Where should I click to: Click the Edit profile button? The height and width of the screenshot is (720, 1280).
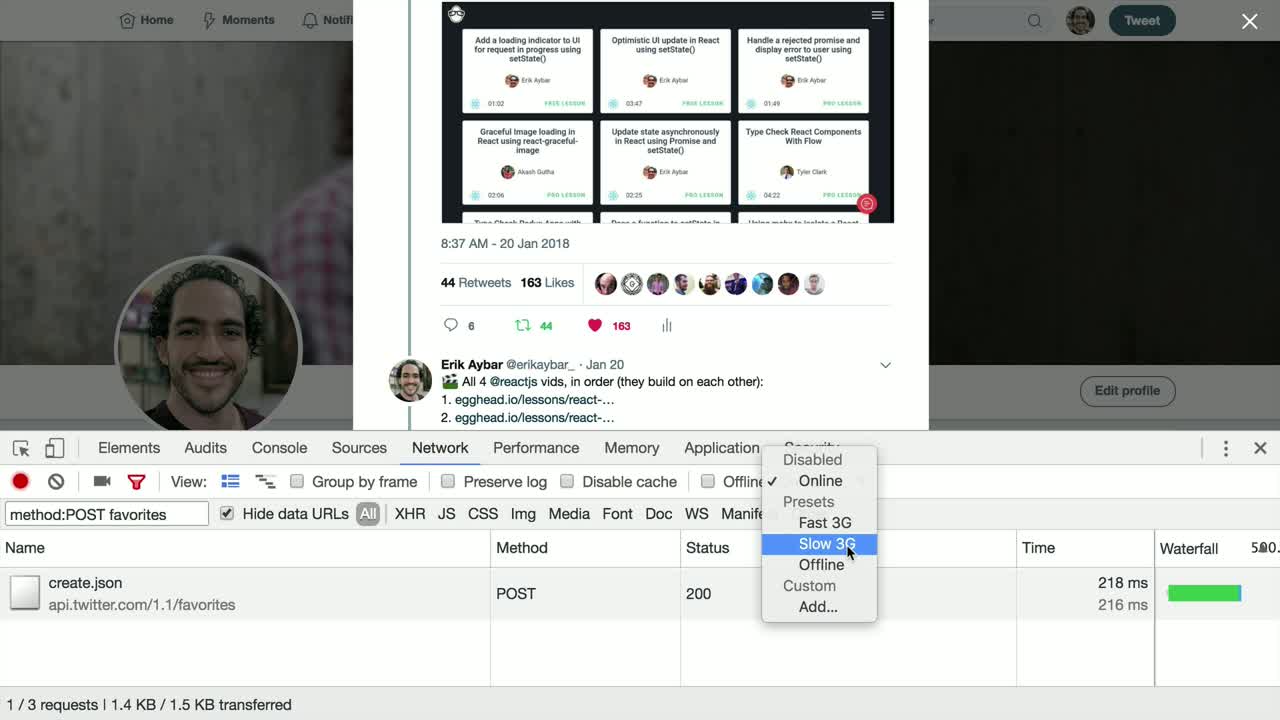1126,391
